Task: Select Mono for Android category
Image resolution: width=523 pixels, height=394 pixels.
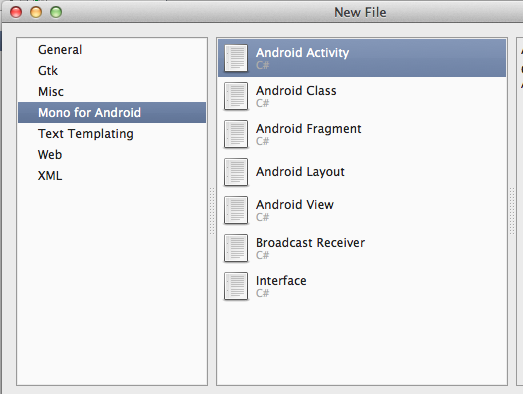Action: 112,113
